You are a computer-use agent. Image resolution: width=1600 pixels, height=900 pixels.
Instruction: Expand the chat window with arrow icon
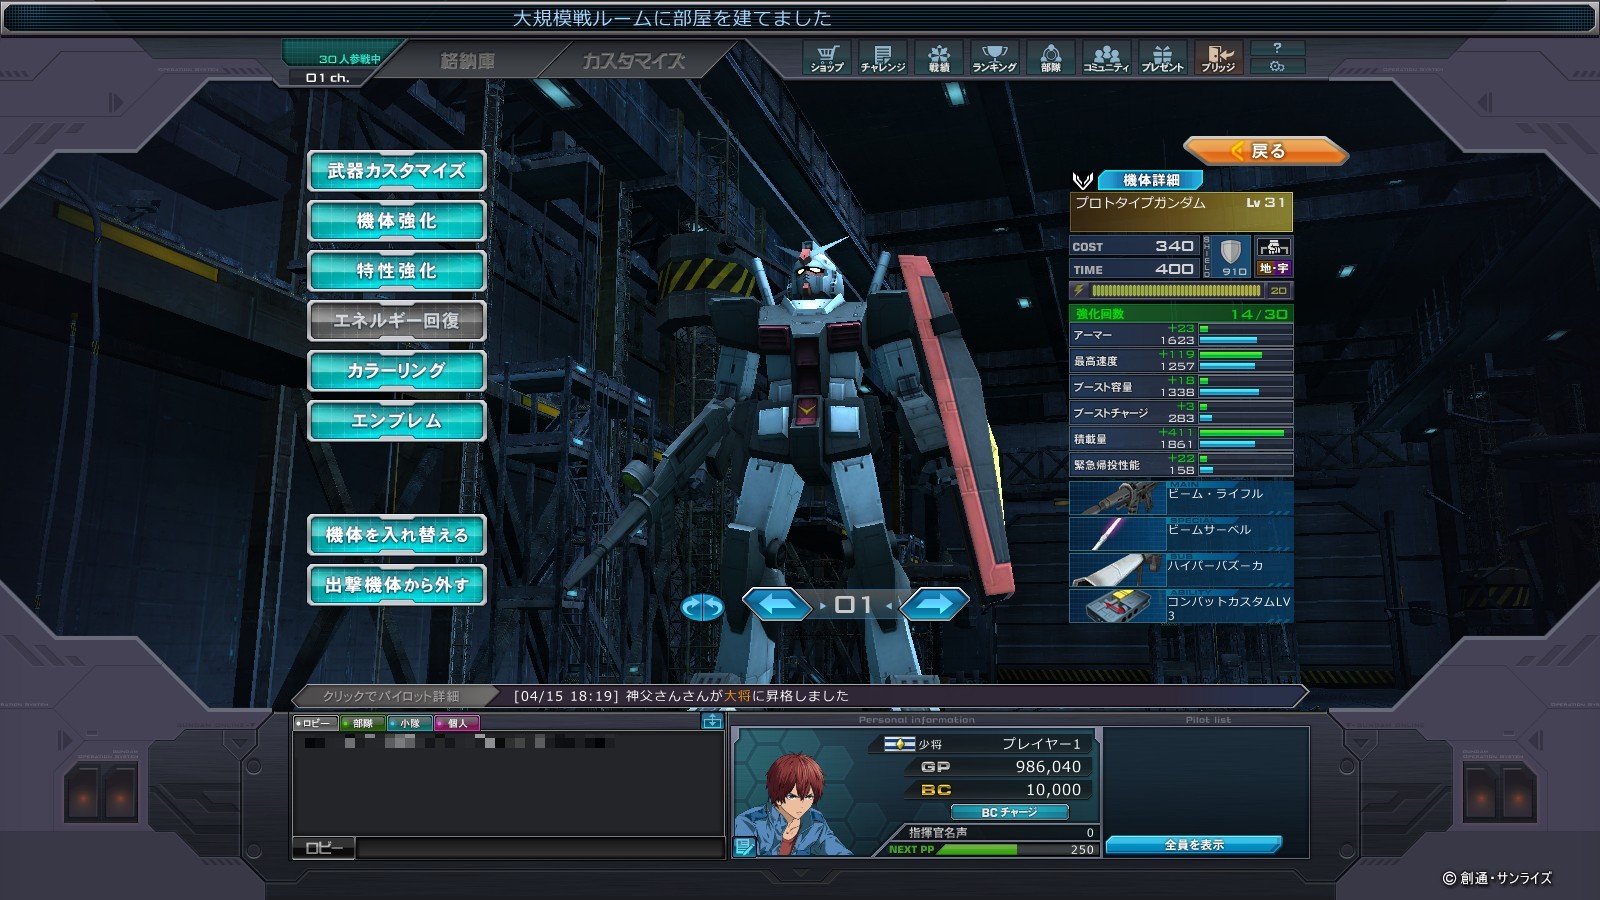712,721
